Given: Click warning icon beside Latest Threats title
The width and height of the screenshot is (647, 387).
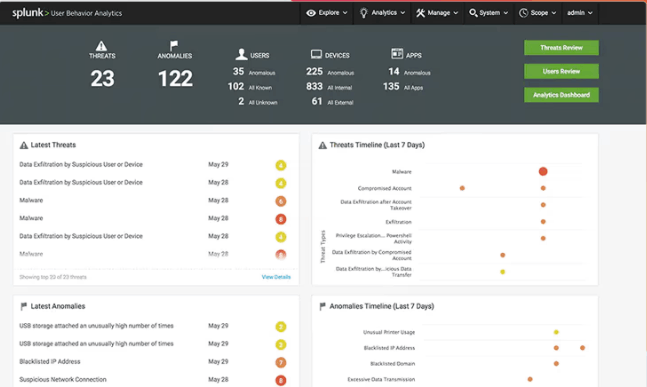Looking at the screenshot, I should [x=24, y=145].
